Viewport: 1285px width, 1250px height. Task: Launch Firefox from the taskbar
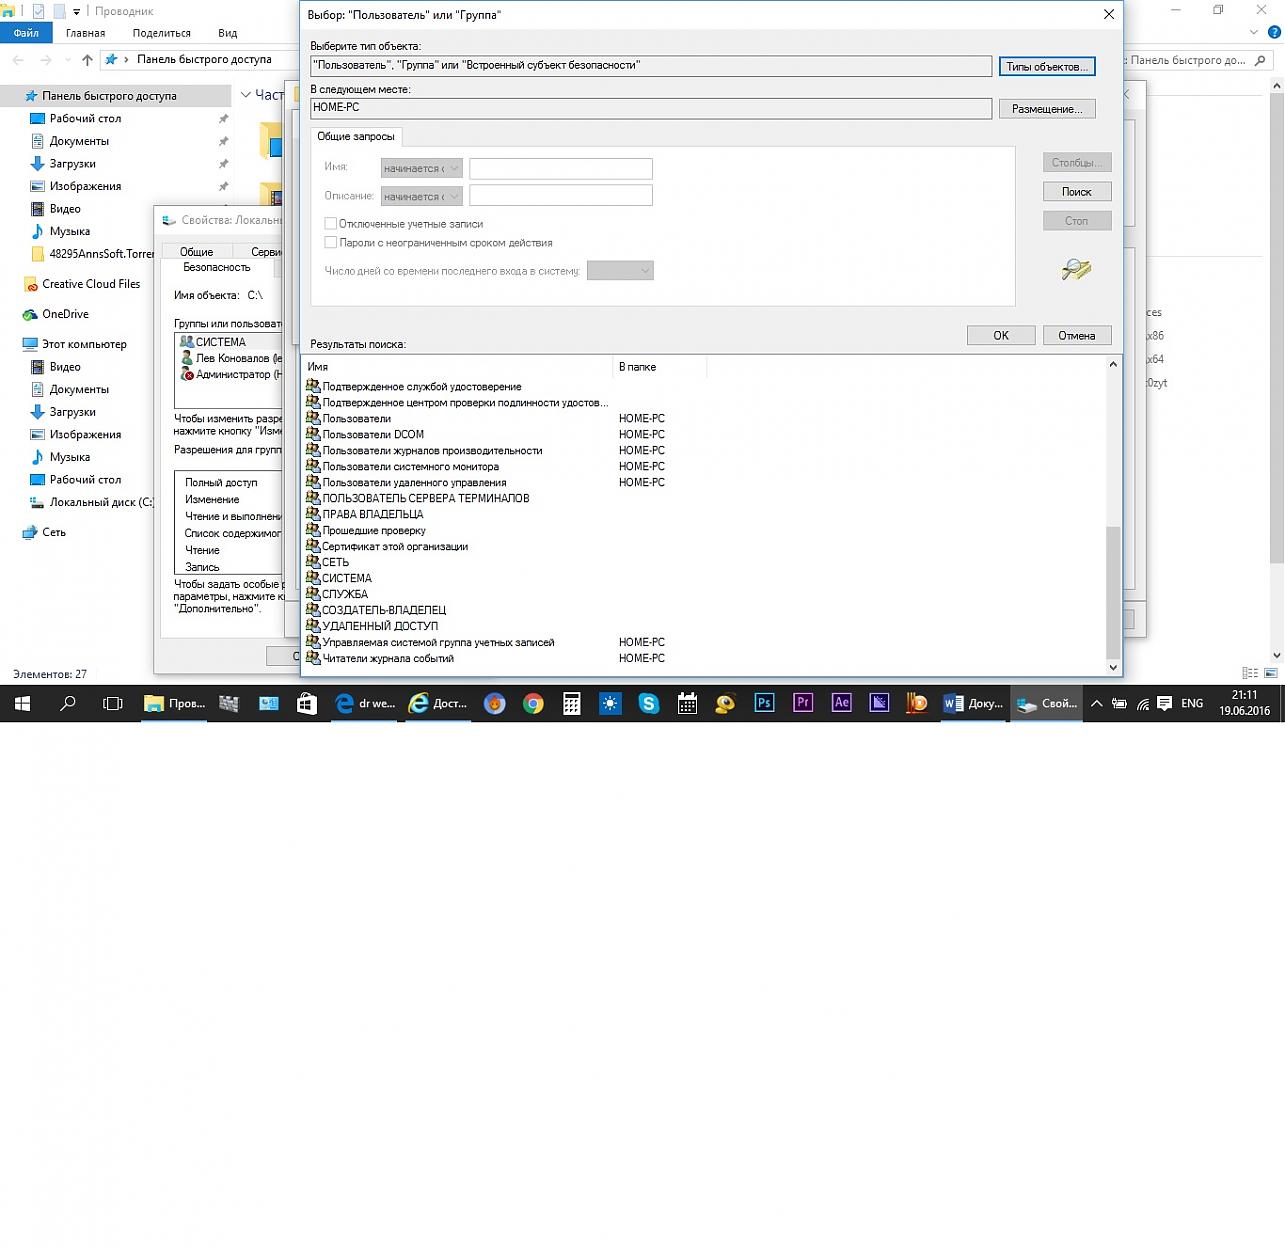[494, 703]
